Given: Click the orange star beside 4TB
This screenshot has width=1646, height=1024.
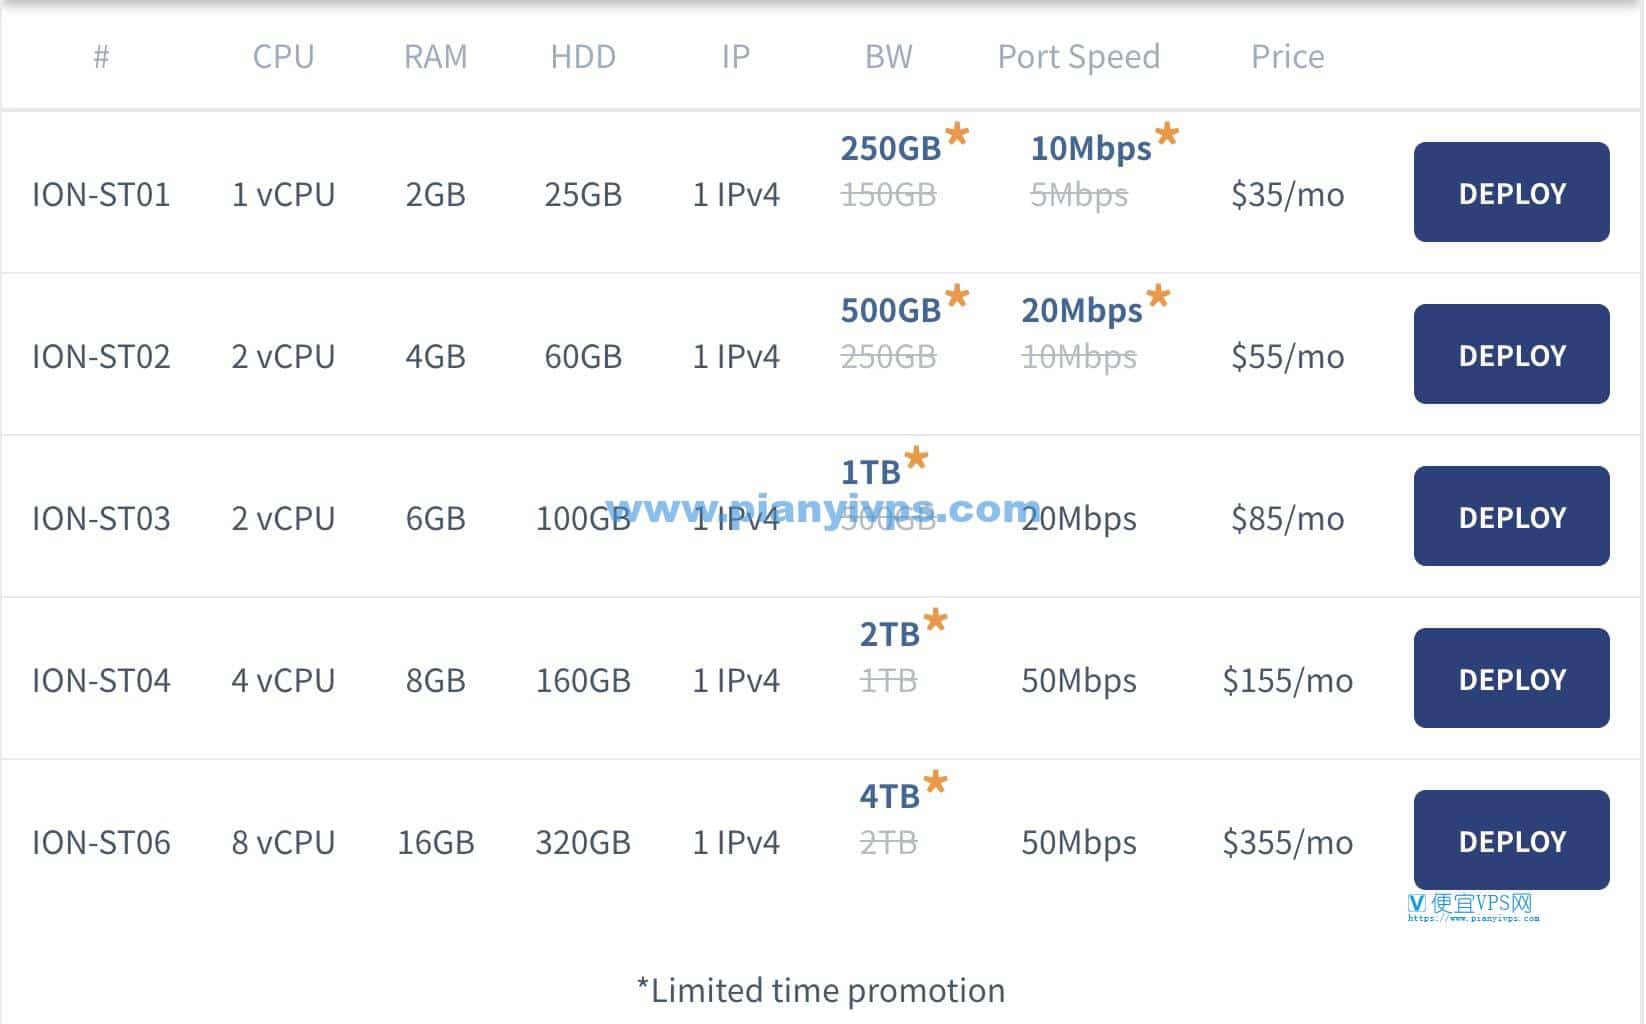Looking at the screenshot, I should [x=935, y=783].
